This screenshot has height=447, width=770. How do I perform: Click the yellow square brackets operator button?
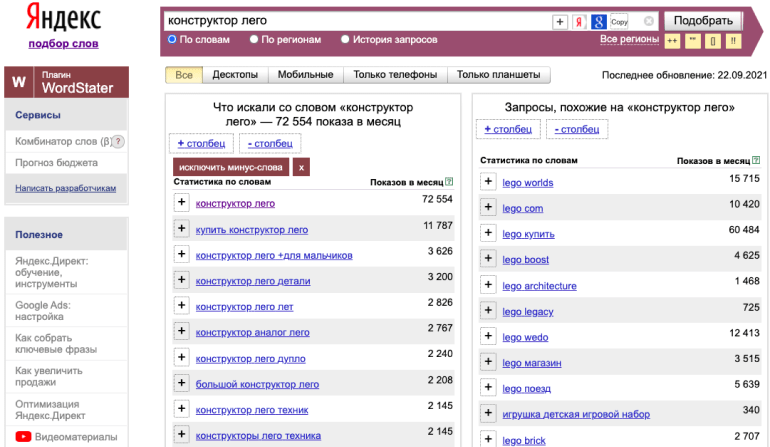tap(713, 41)
